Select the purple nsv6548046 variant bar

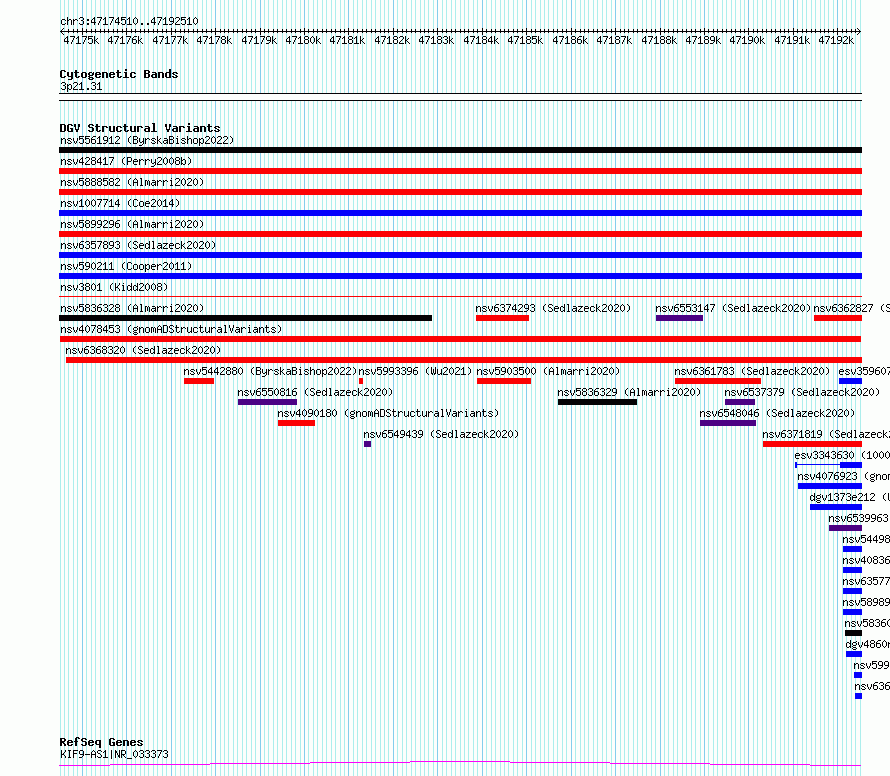(x=728, y=423)
